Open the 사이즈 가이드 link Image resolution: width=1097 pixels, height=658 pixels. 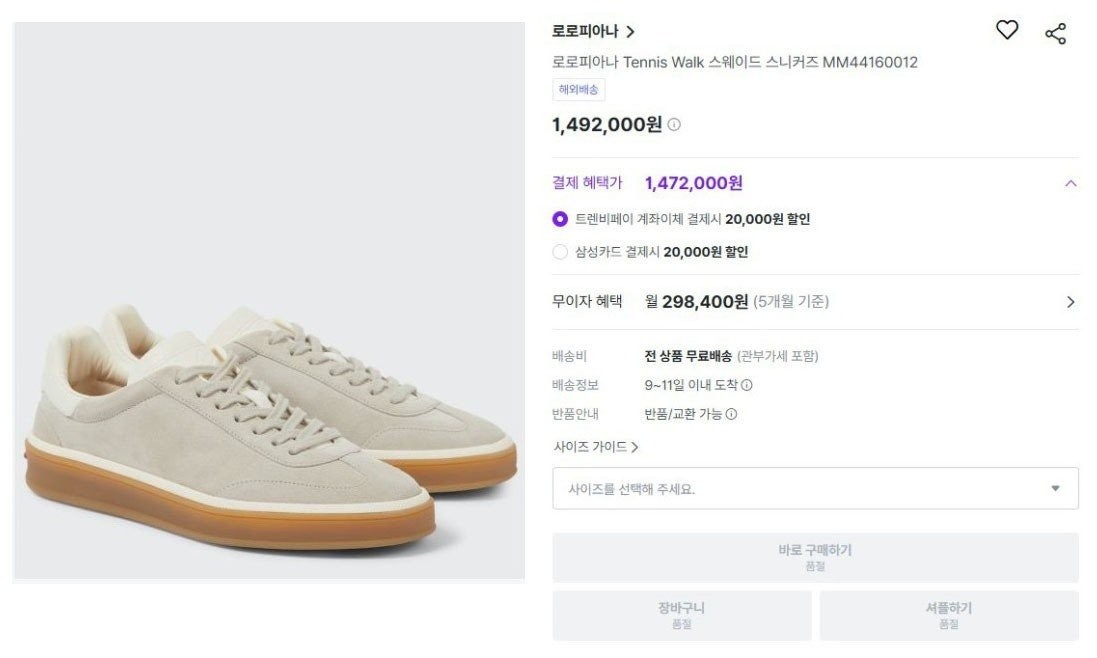596,448
